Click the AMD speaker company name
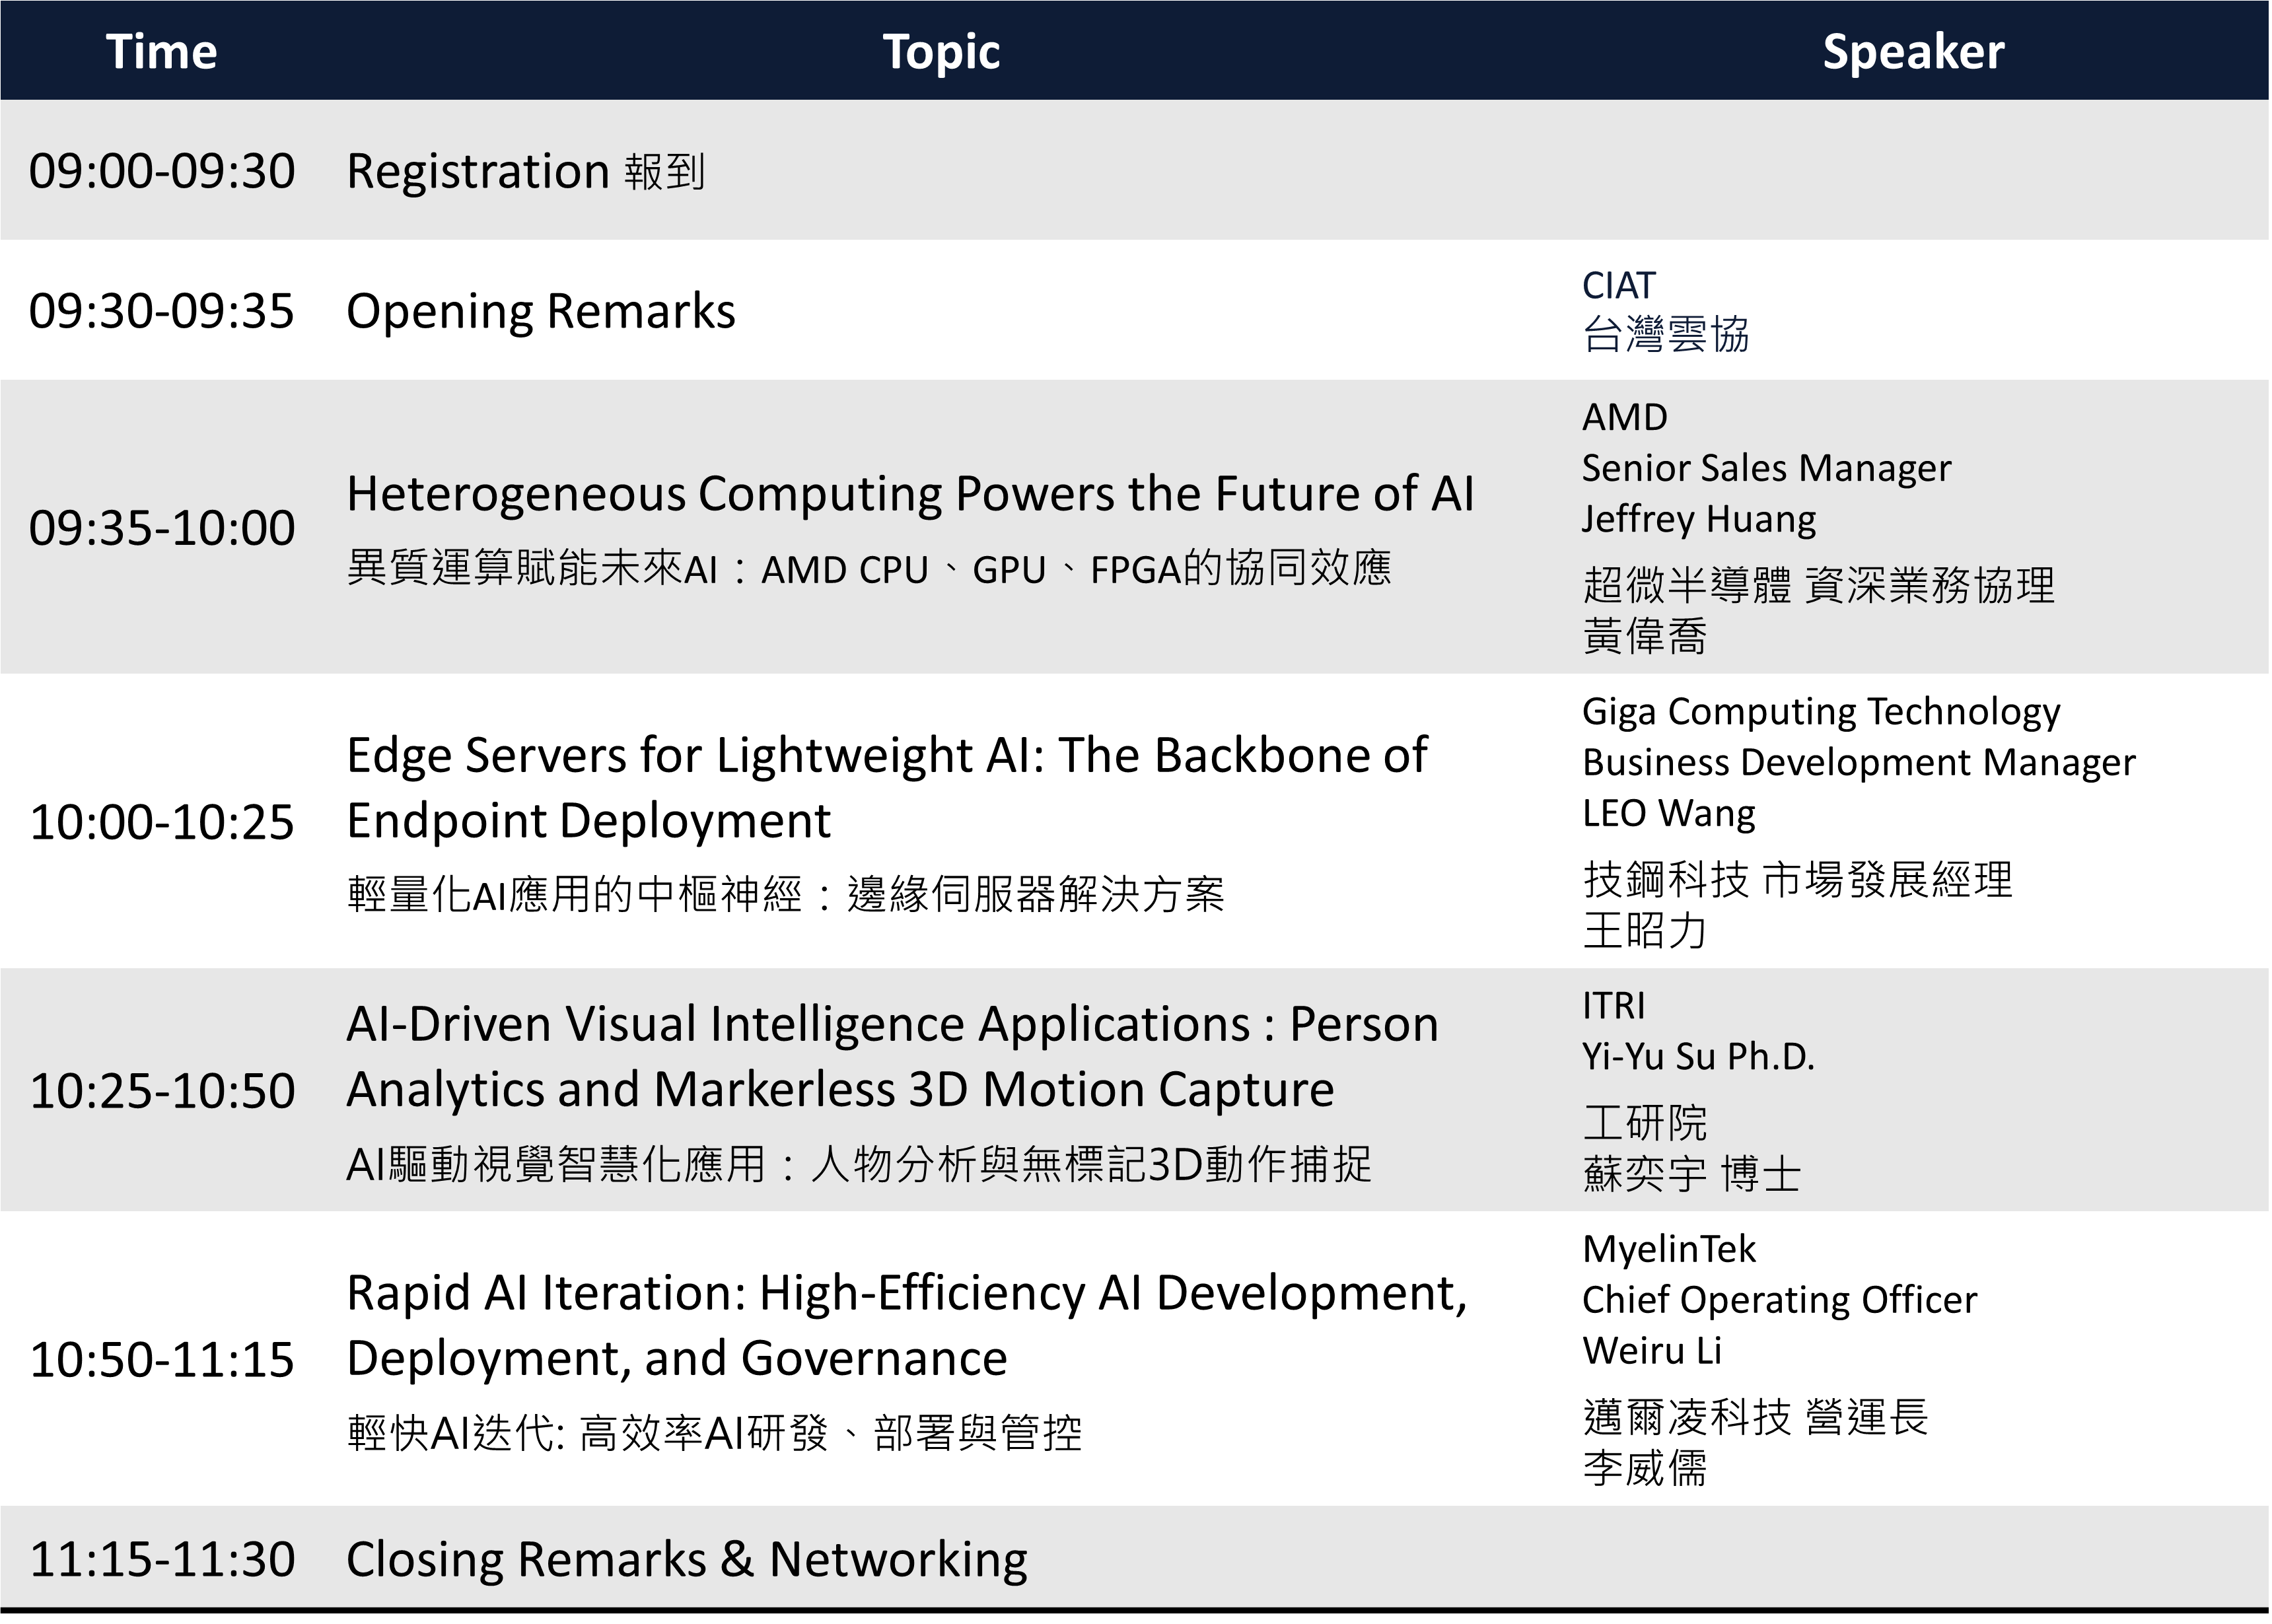The width and height of the screenshot is (2272, 1624). click(1624, 417)
